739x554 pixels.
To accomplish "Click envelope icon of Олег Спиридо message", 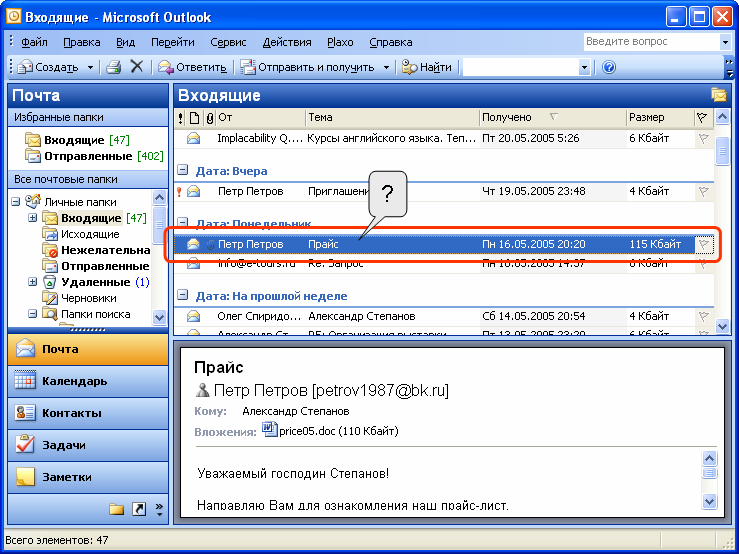I will point(193,316).
